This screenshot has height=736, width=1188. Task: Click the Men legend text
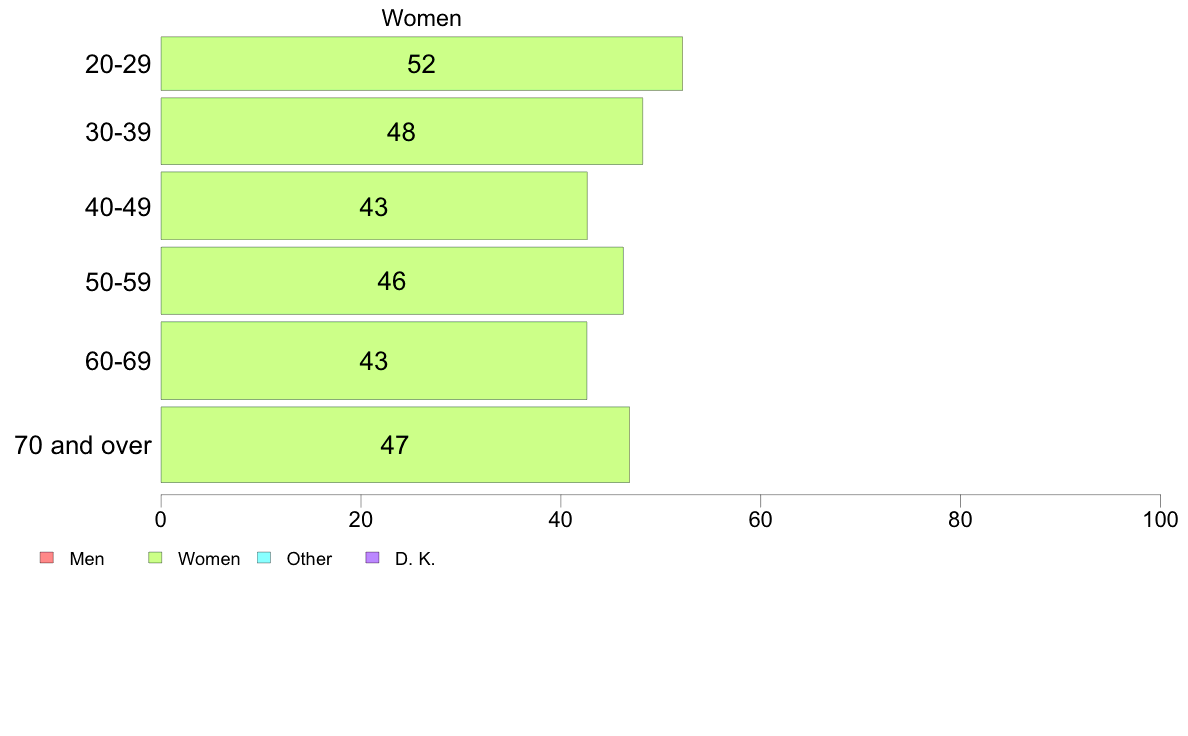pos(86,559)
